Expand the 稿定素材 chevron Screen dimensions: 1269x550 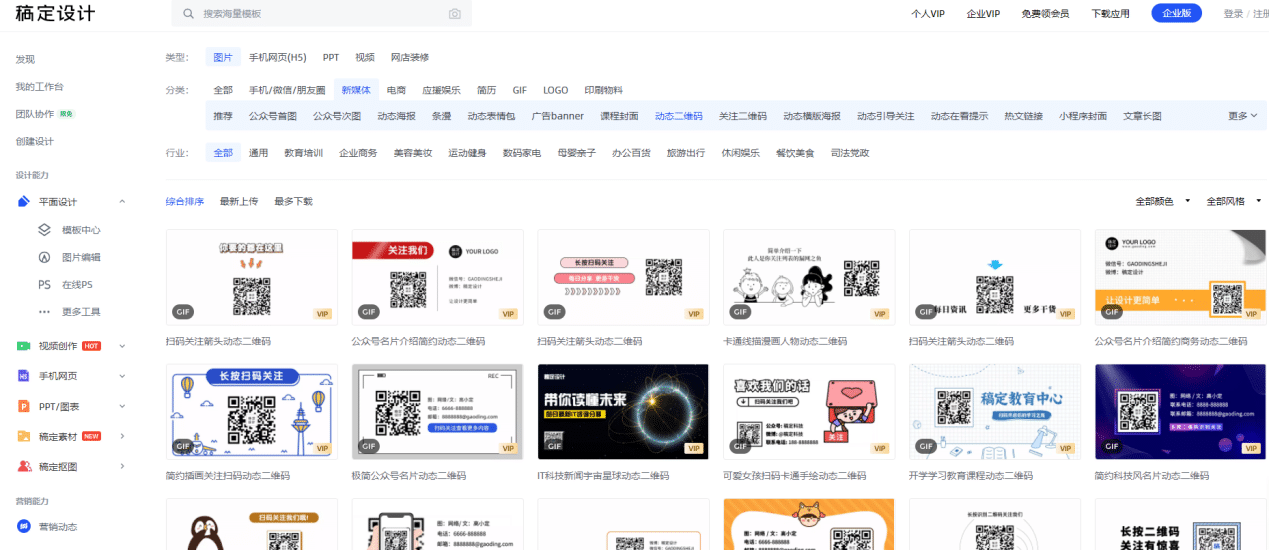tap(122, 436)
